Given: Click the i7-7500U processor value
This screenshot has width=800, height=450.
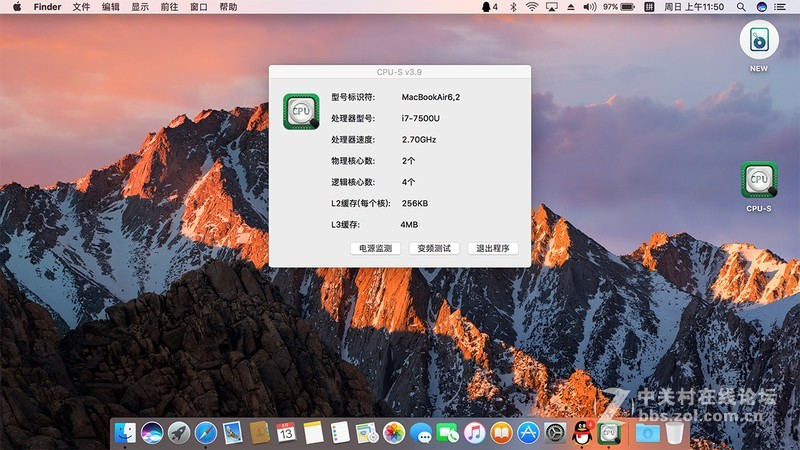Looking at the screenshot, I should pos(420,118).
